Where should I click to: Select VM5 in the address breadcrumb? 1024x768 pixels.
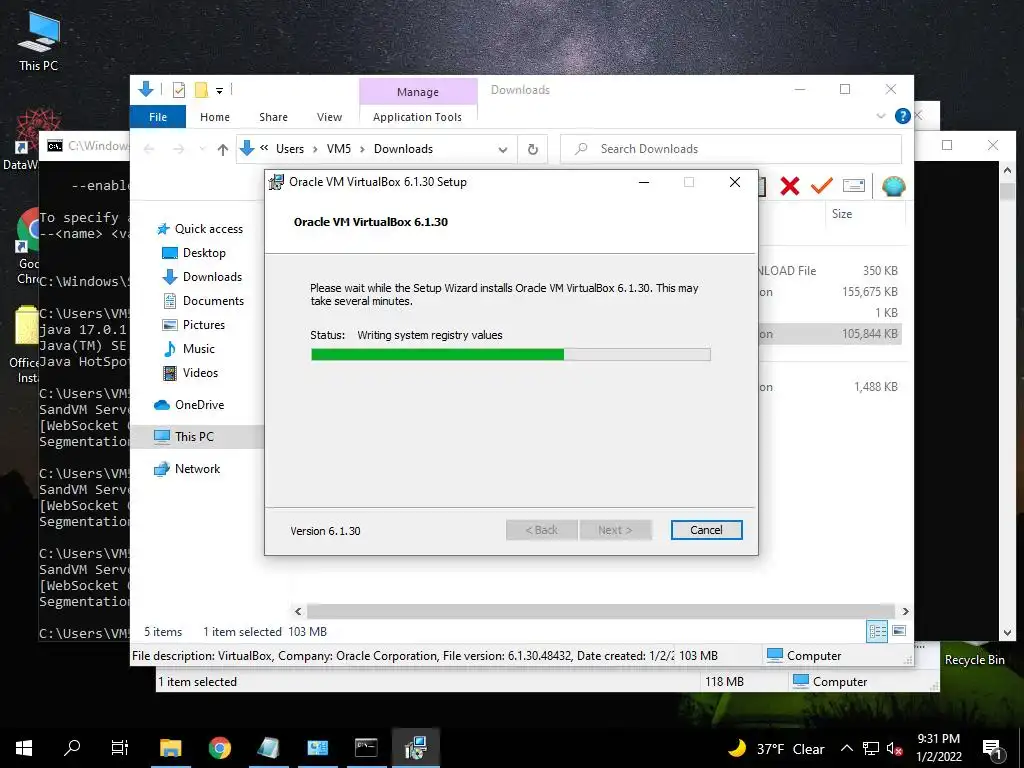pos(339,149)
